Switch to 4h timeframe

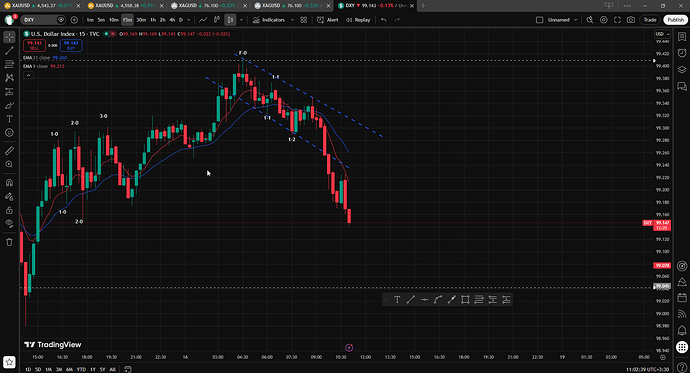click(x=172, y=20)
